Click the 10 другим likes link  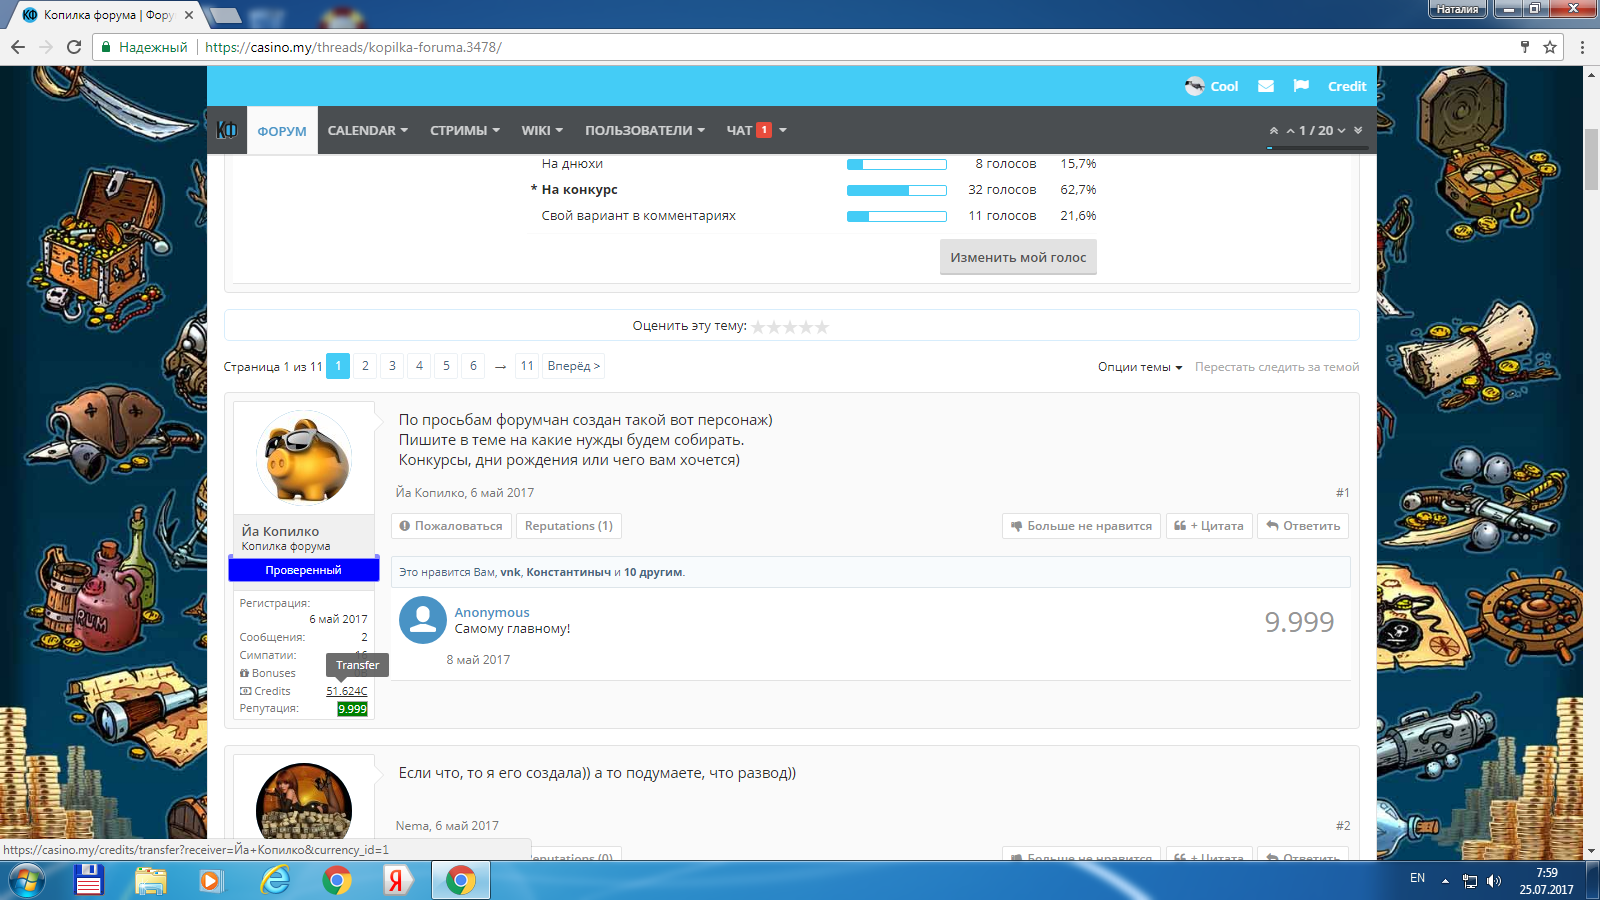point(653,572)
